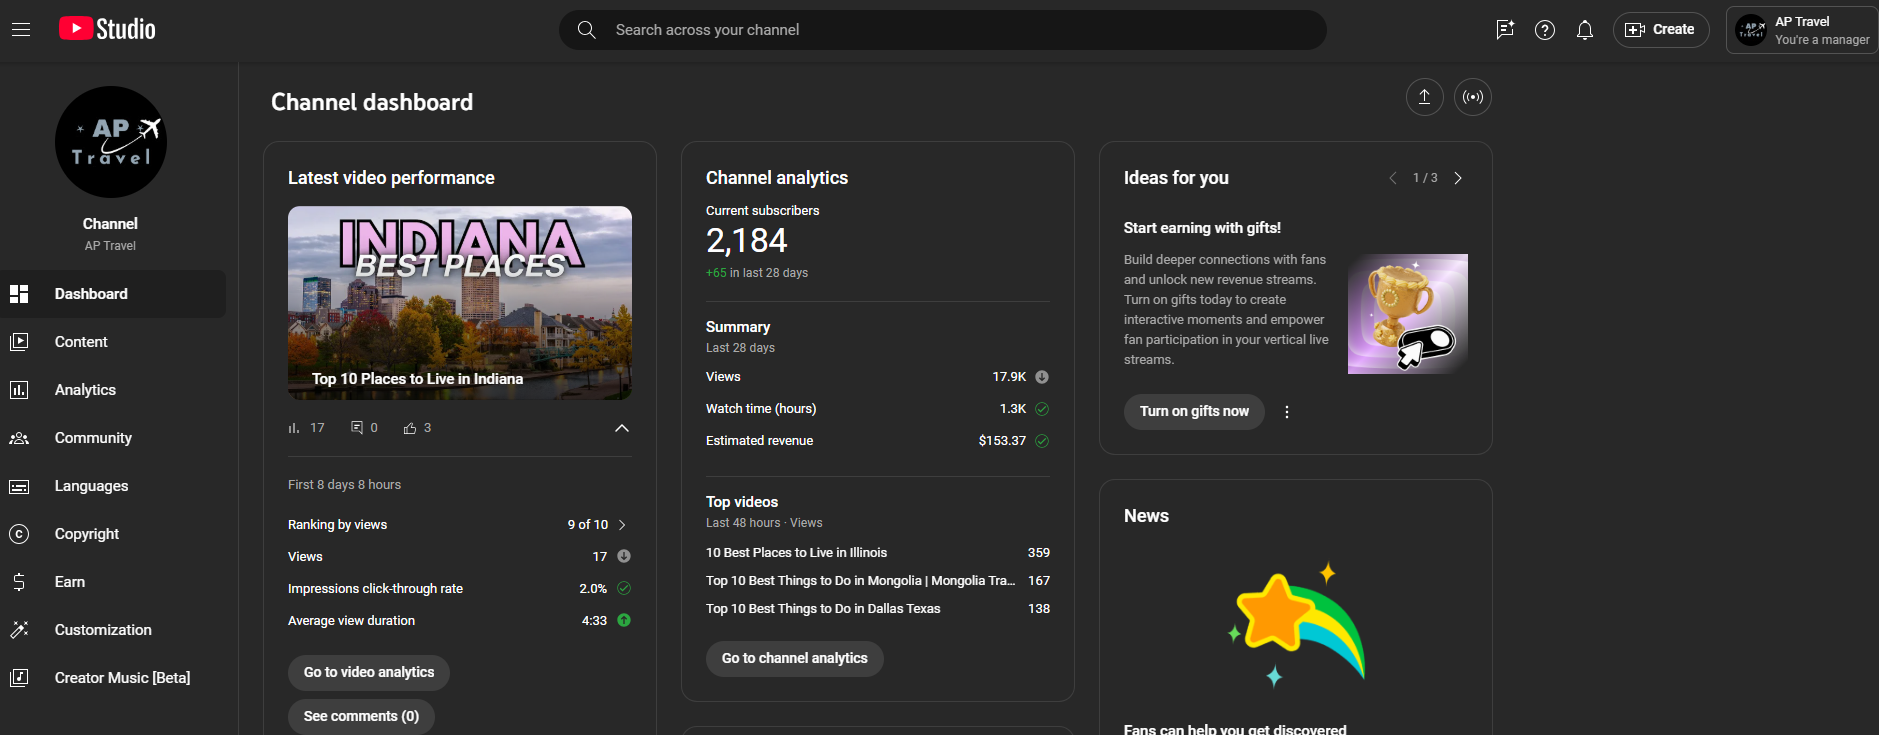Viewport: 1879px width, 735px height.
Task: Click the likes thumbs-up icon showing 3
Action: 410,428
